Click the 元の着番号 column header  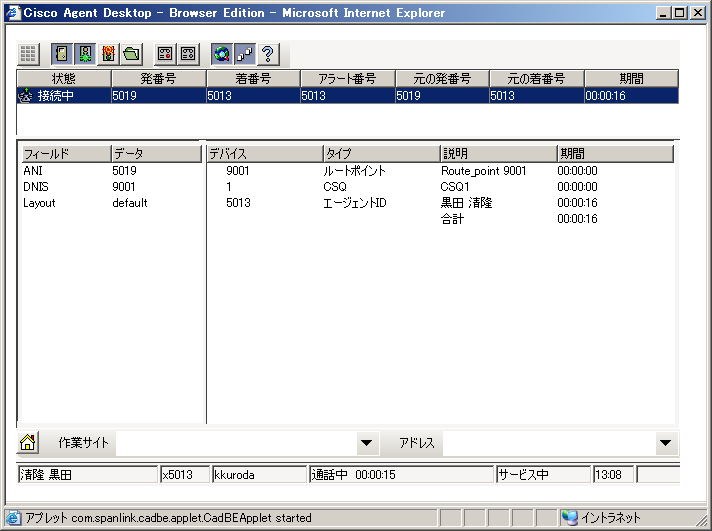tap(537, 79)
